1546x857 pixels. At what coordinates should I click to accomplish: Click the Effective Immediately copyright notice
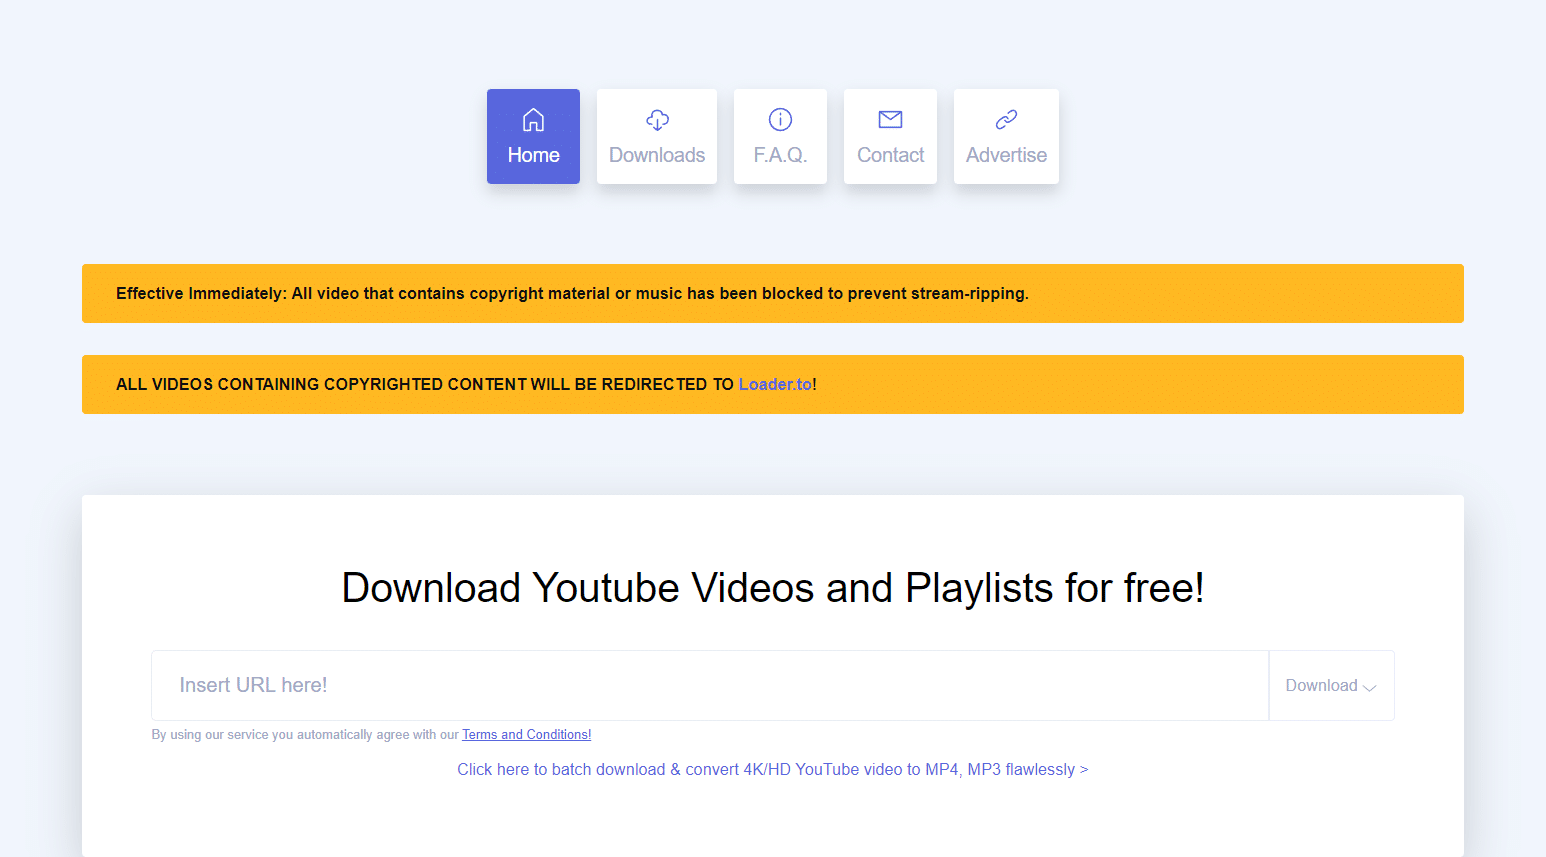tap(773, 293)
